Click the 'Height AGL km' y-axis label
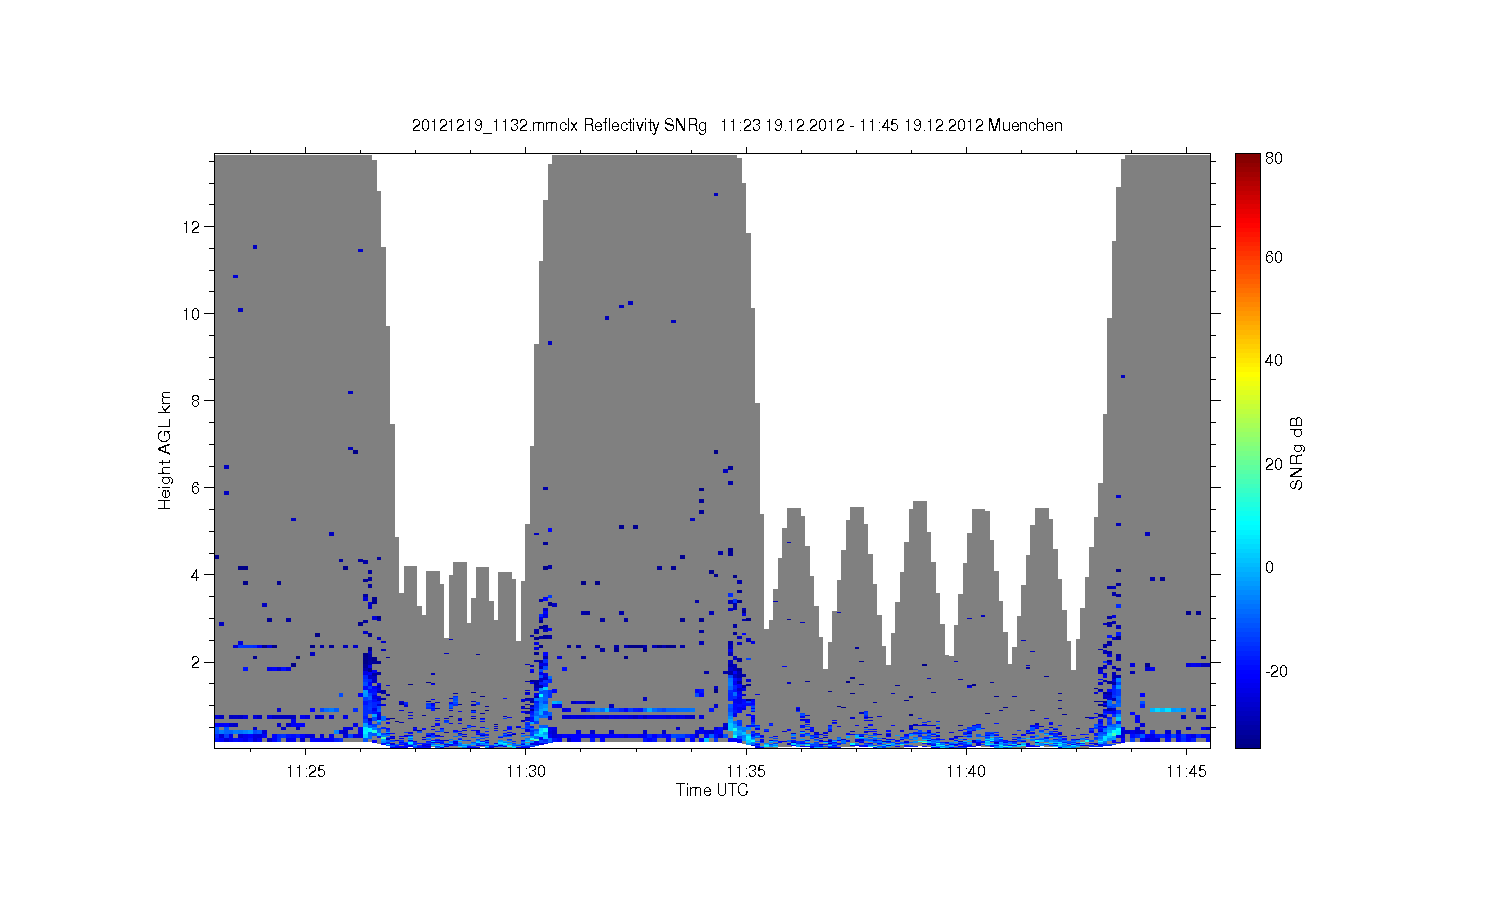The width and height of the screenshot is (1500, 900). (x=165, y=450)
